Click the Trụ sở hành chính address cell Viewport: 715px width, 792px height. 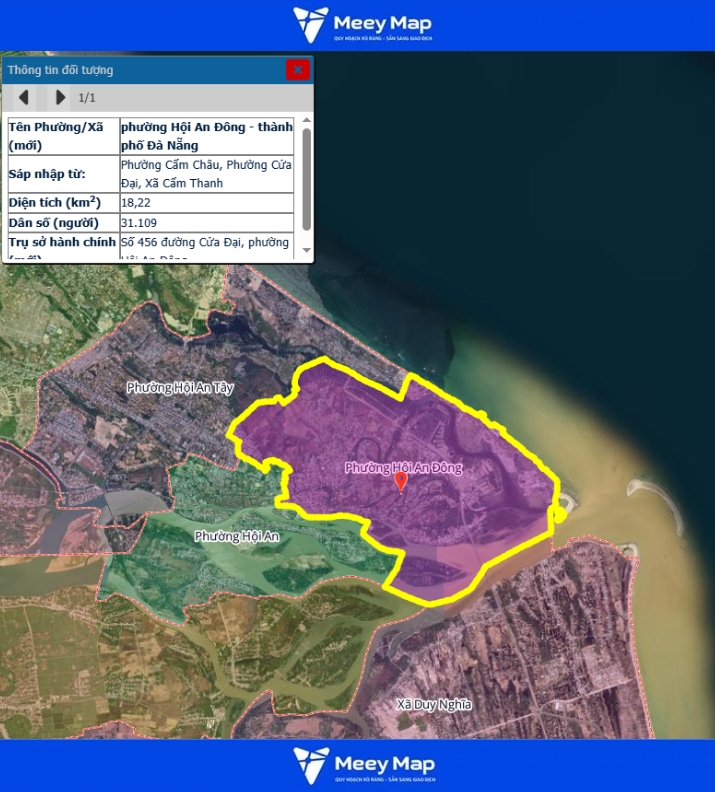pos(206,243)
